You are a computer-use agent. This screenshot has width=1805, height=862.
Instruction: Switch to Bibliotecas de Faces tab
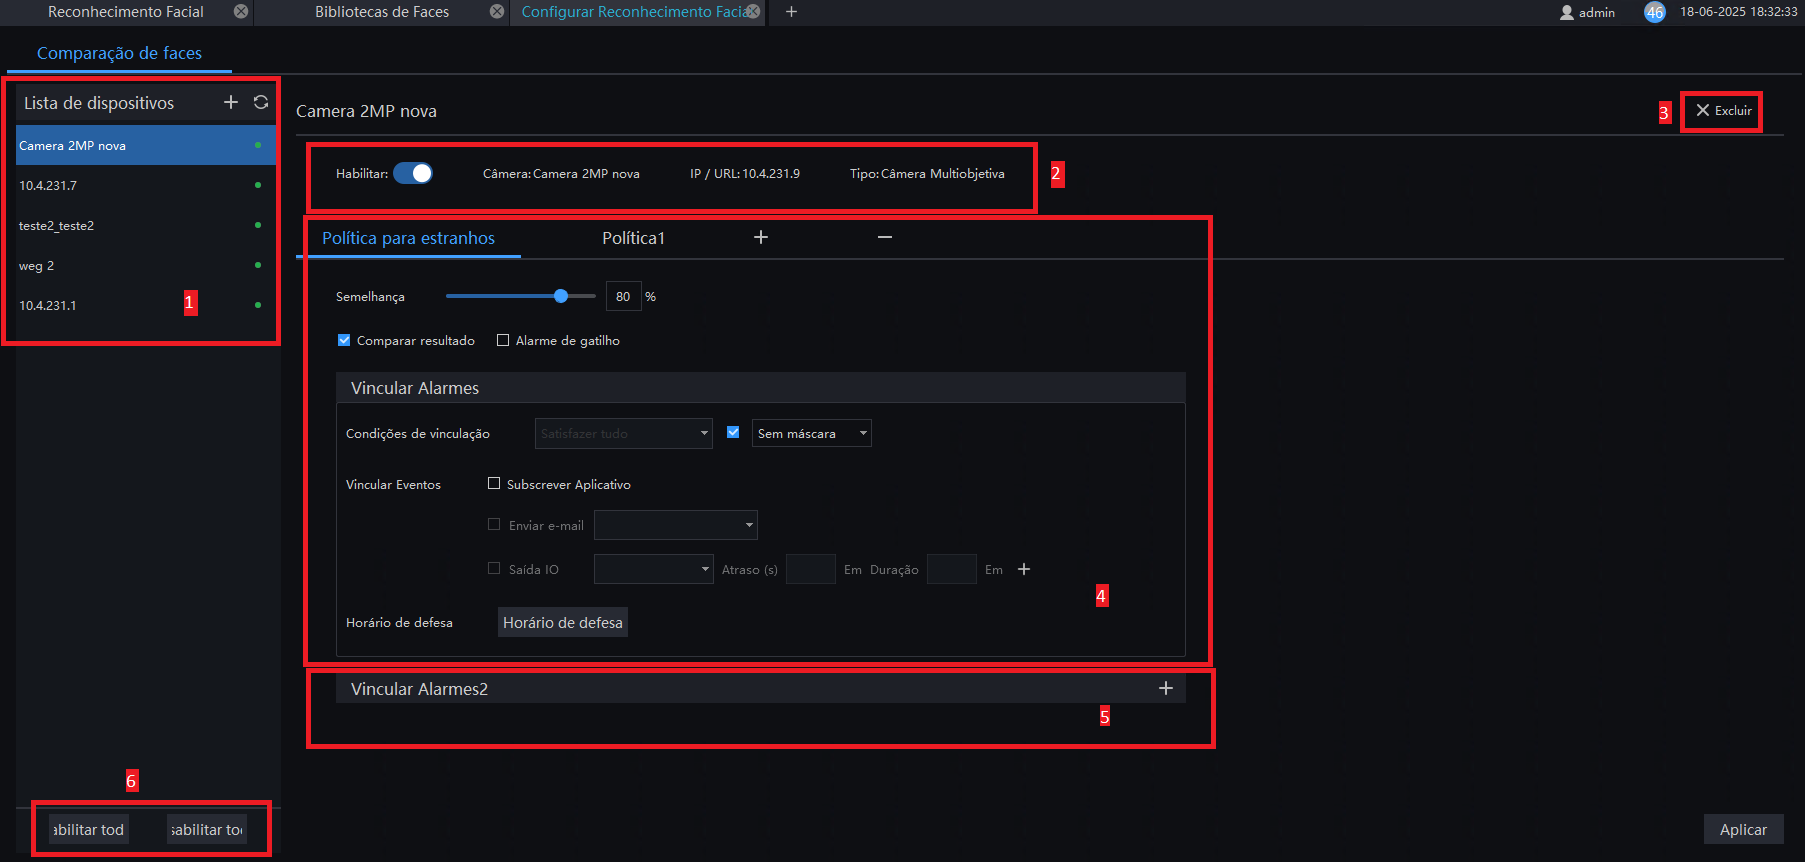coord(382,12)
